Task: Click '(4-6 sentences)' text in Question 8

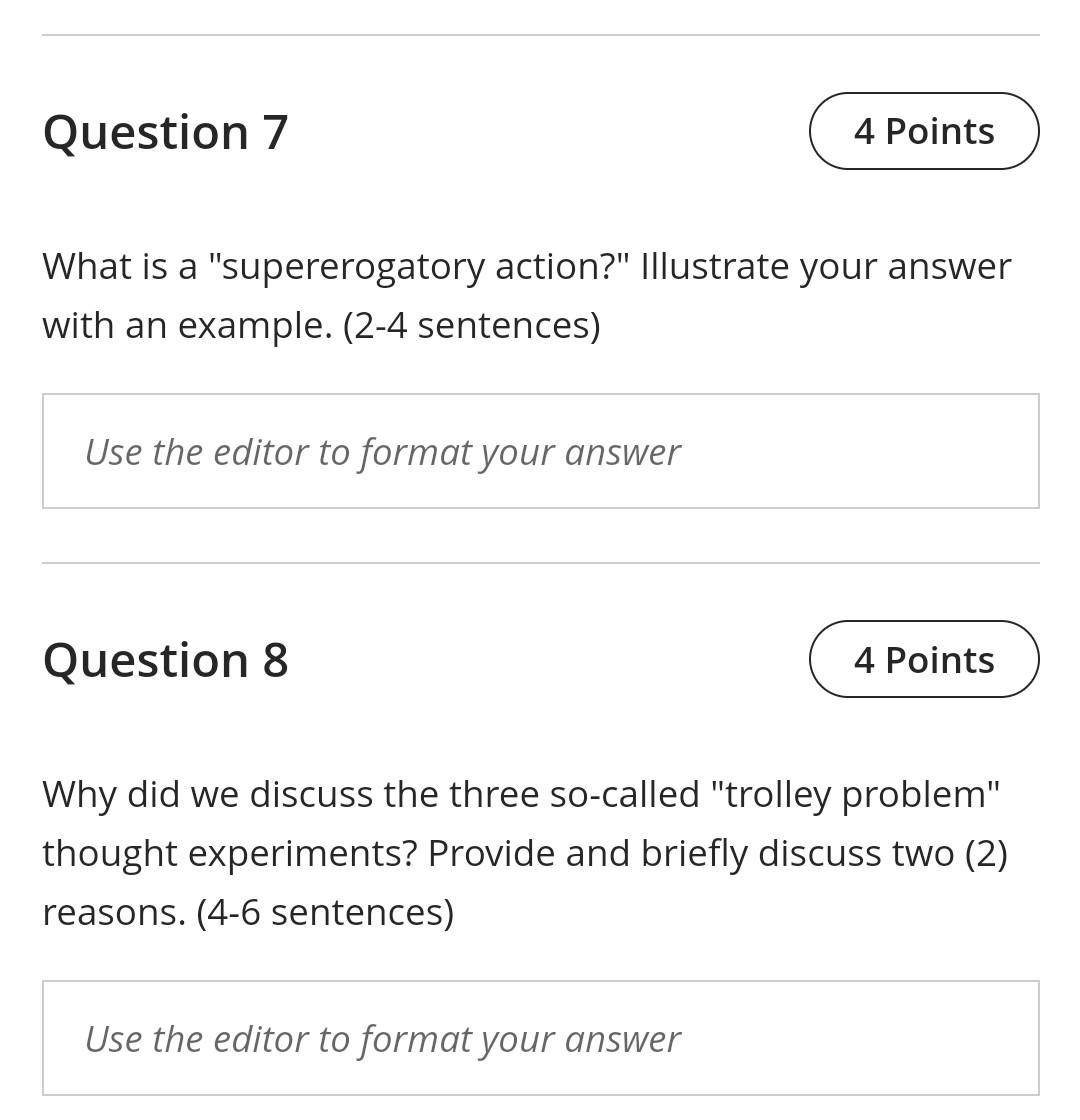Action: point(325,910)
